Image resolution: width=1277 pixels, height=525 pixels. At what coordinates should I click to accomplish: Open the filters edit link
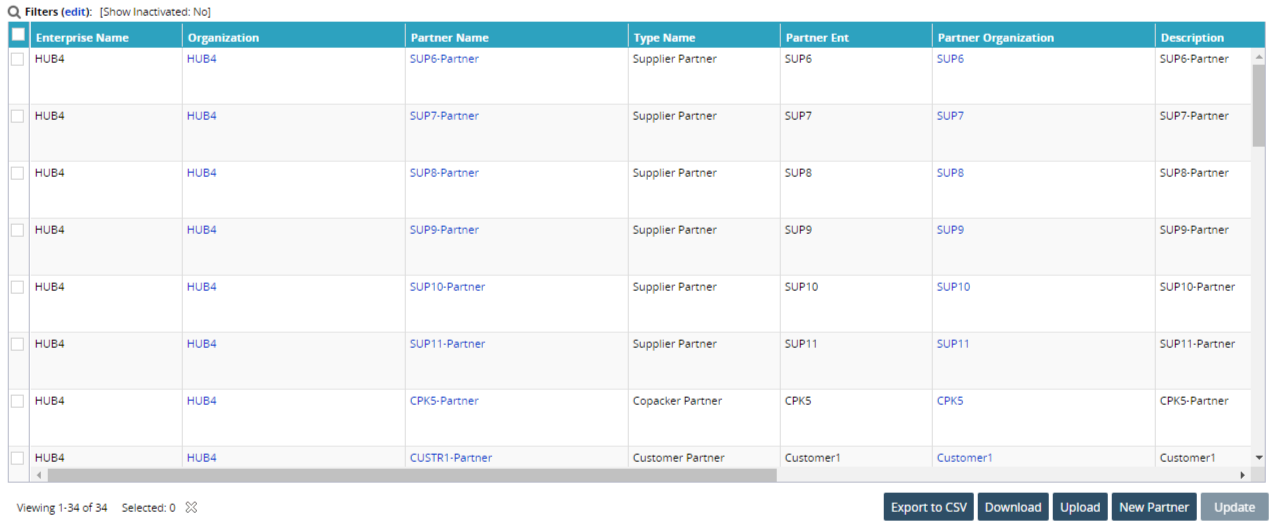(x=75, y=12)
